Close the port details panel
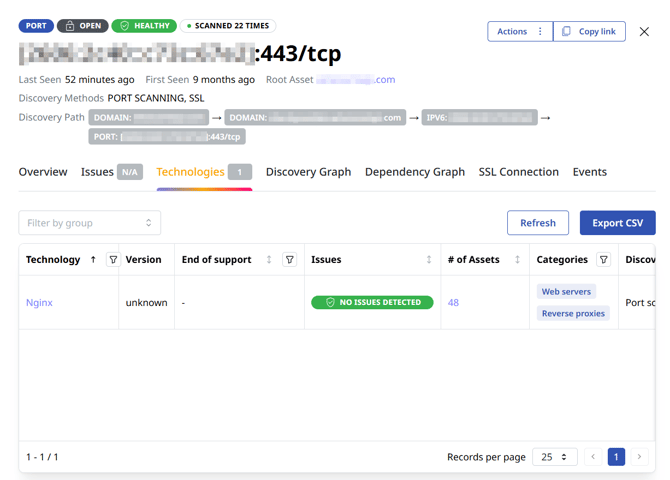 coord(644,32)
